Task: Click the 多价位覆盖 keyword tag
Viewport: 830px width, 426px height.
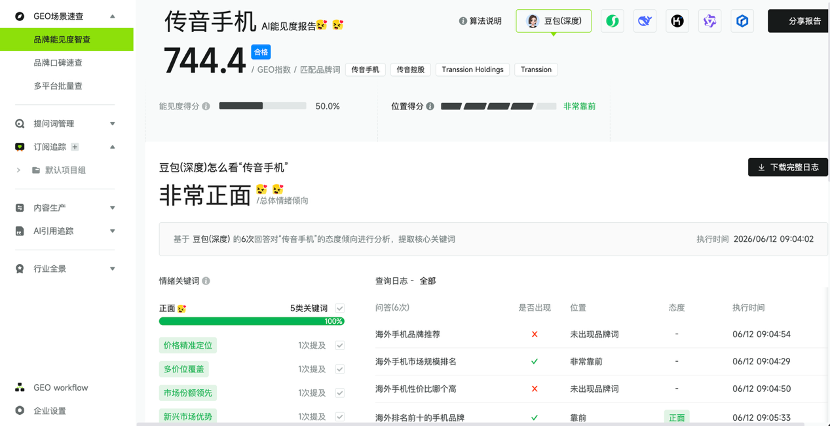Action: 184,369
